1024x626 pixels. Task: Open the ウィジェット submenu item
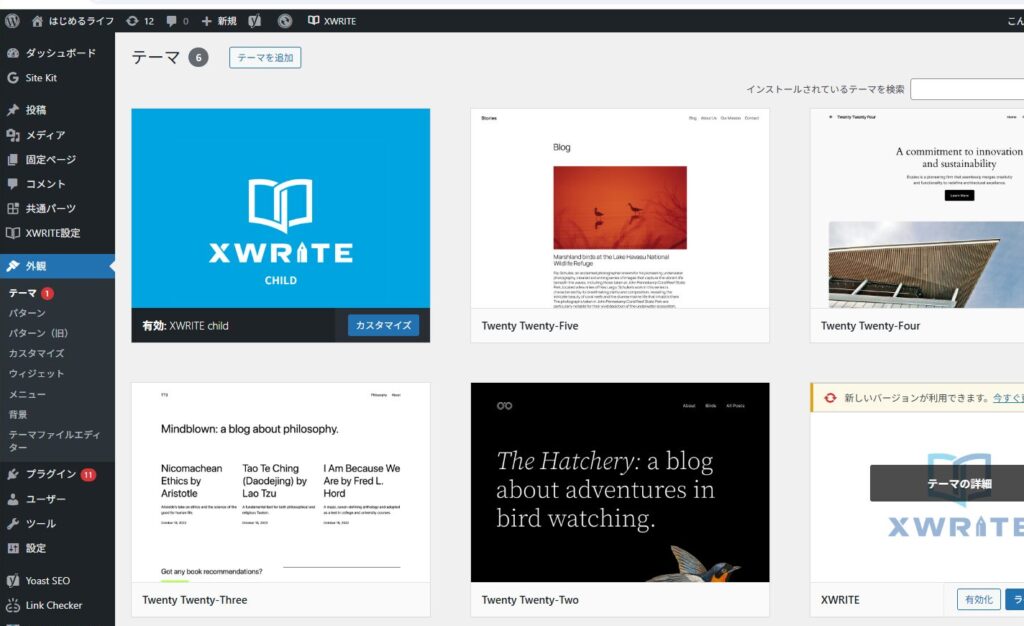click(x=36, y=374)
